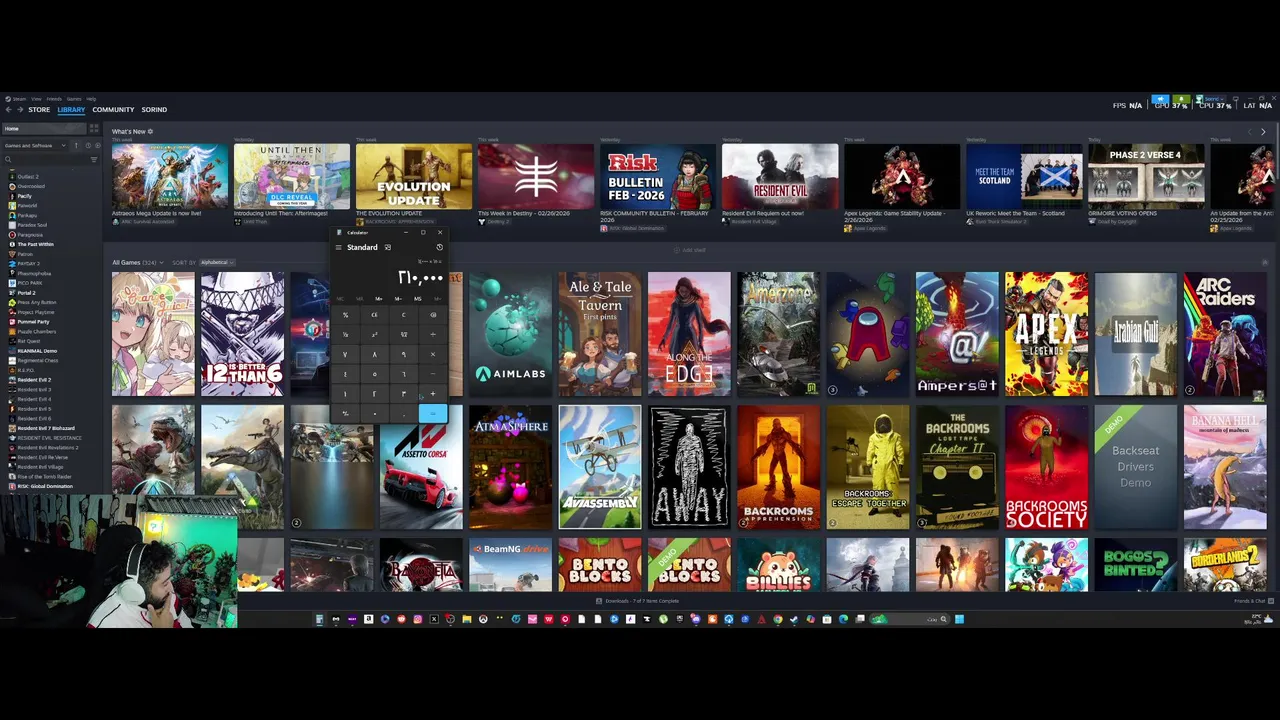
Task: Click the Palworld icon in the sidebar
Action: (x=12, y=206)
